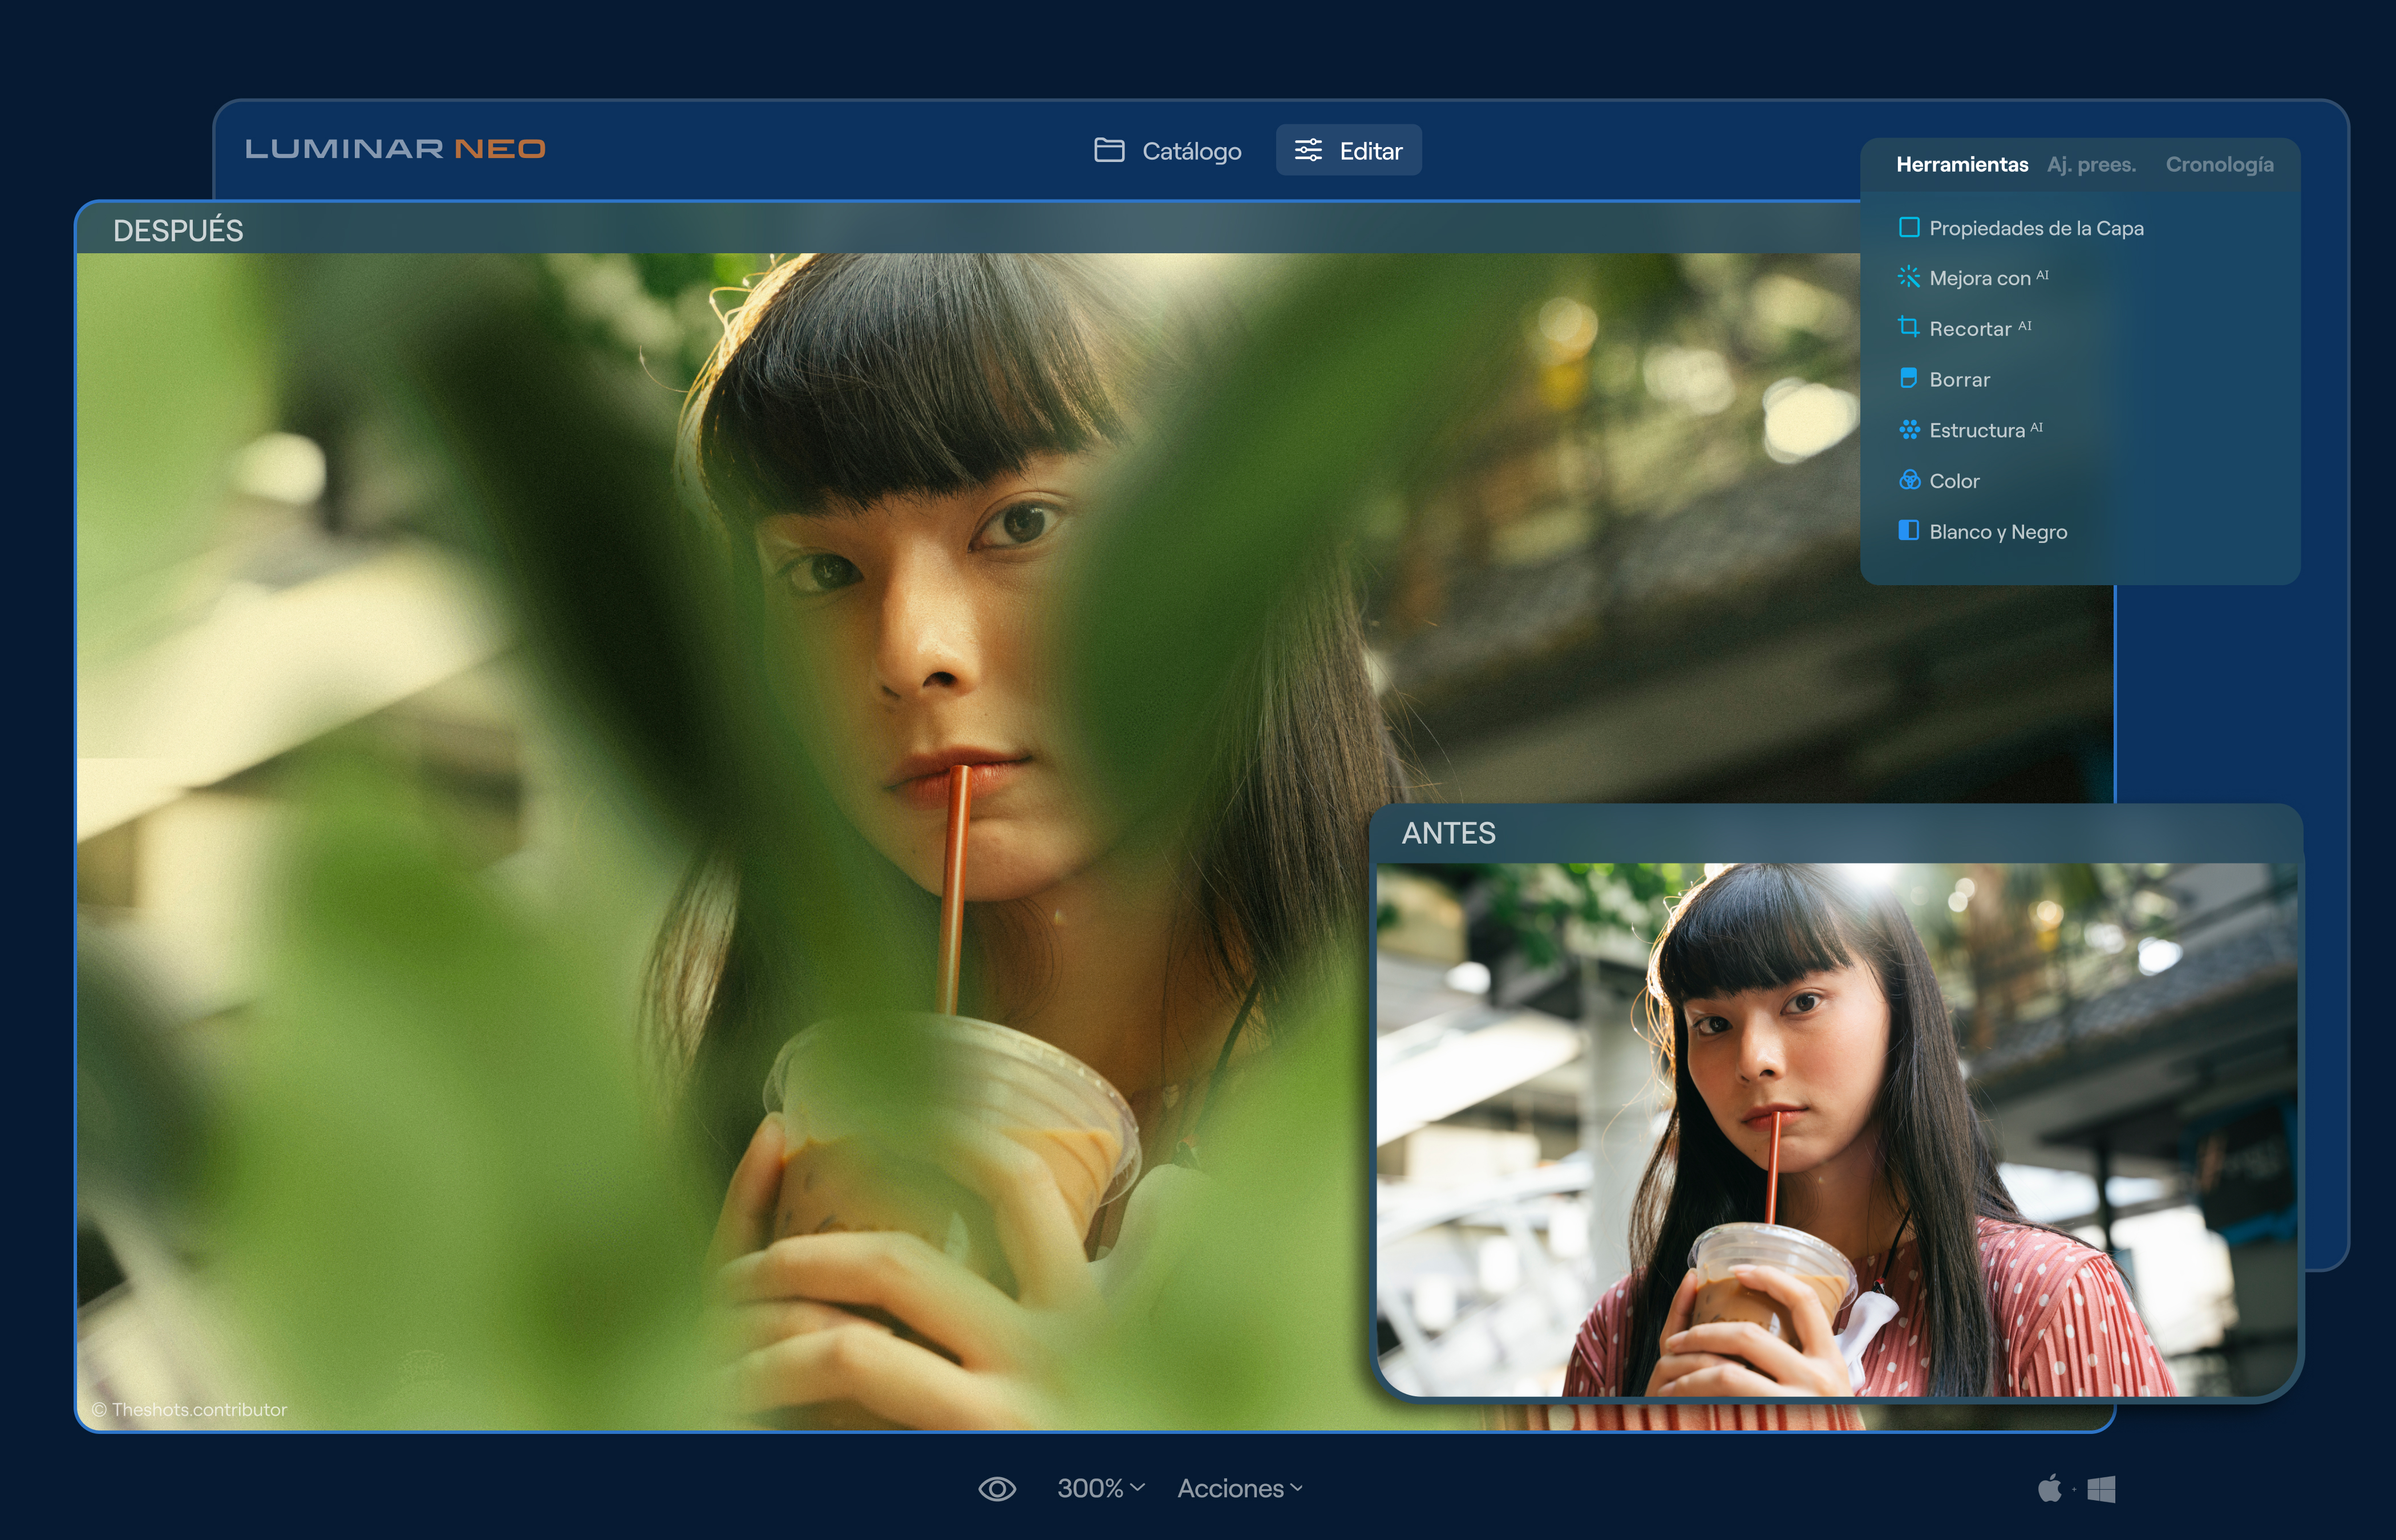2396x1540 pixels.
Task: Click the Windows logo icon
Action: click(x=2101, y=1489)
